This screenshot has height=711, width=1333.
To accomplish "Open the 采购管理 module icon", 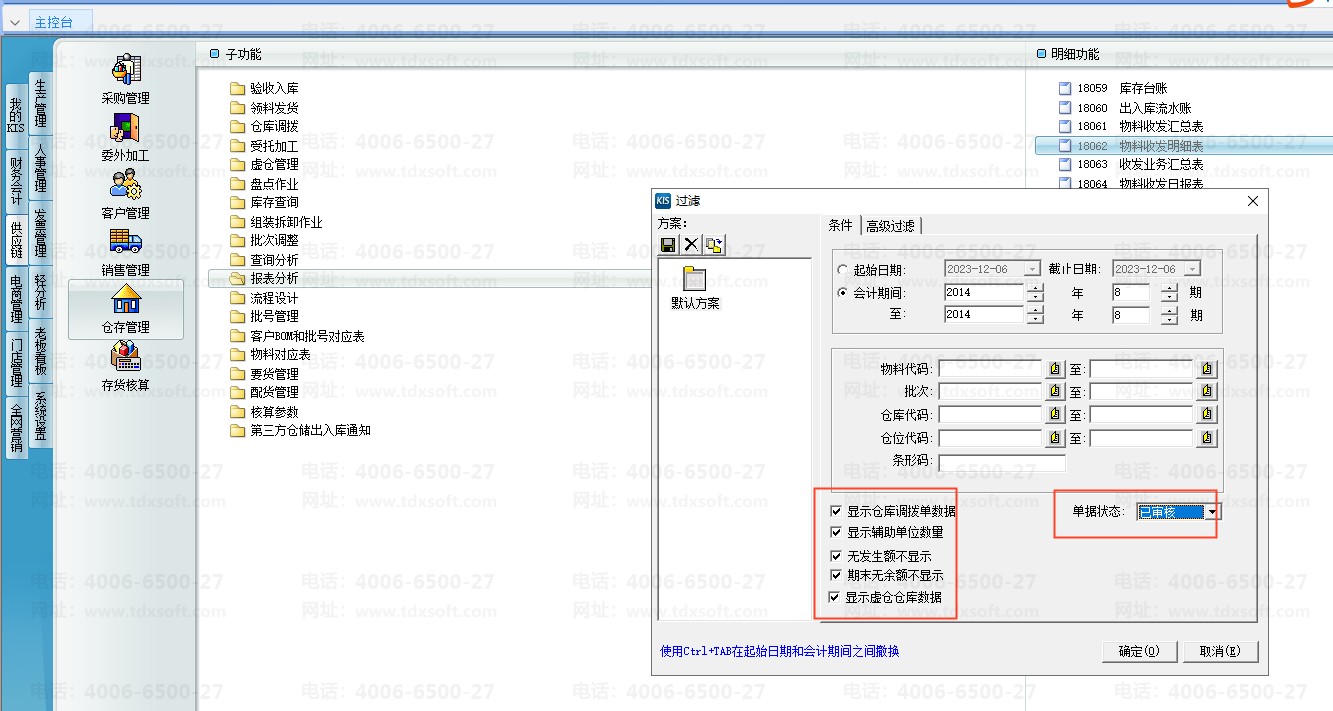I will [126, 80].
